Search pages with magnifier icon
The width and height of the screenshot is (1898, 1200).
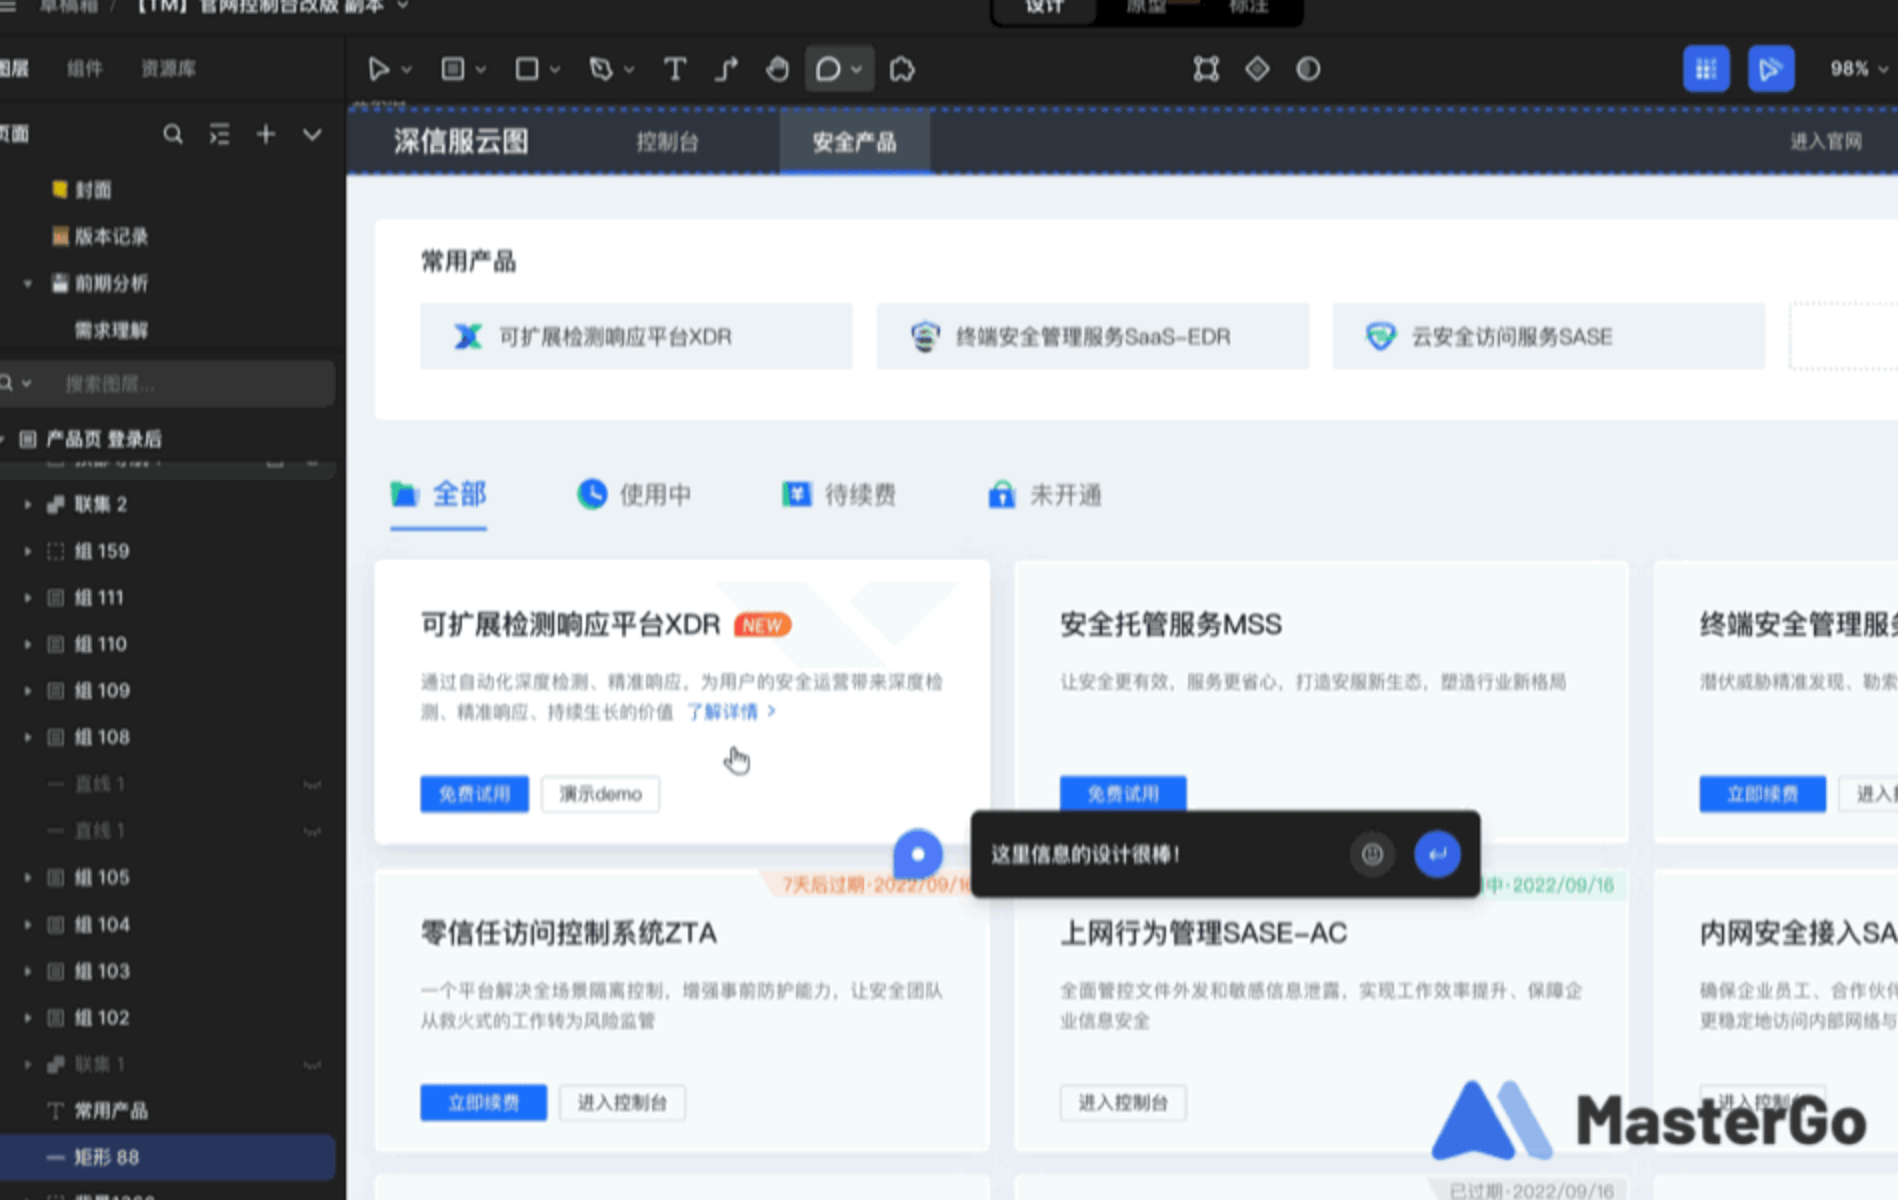pyautogui.click(x=173, y=134)
